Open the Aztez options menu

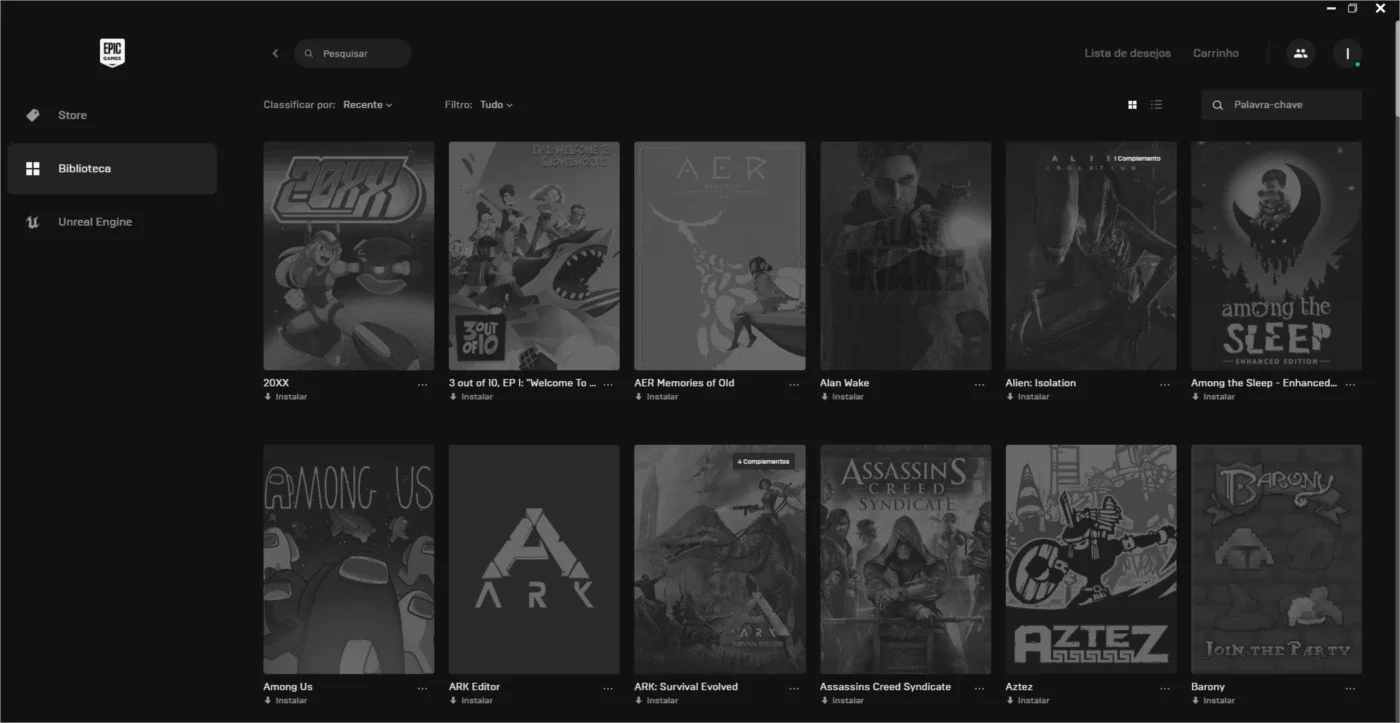[1165, 688]
